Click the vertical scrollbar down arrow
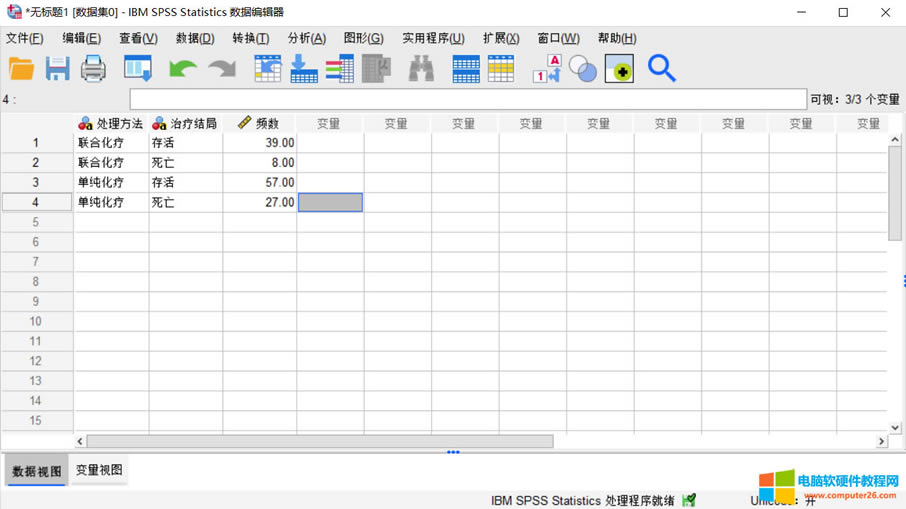Screen dimensions: 906x509 click(x=895, y=427)
